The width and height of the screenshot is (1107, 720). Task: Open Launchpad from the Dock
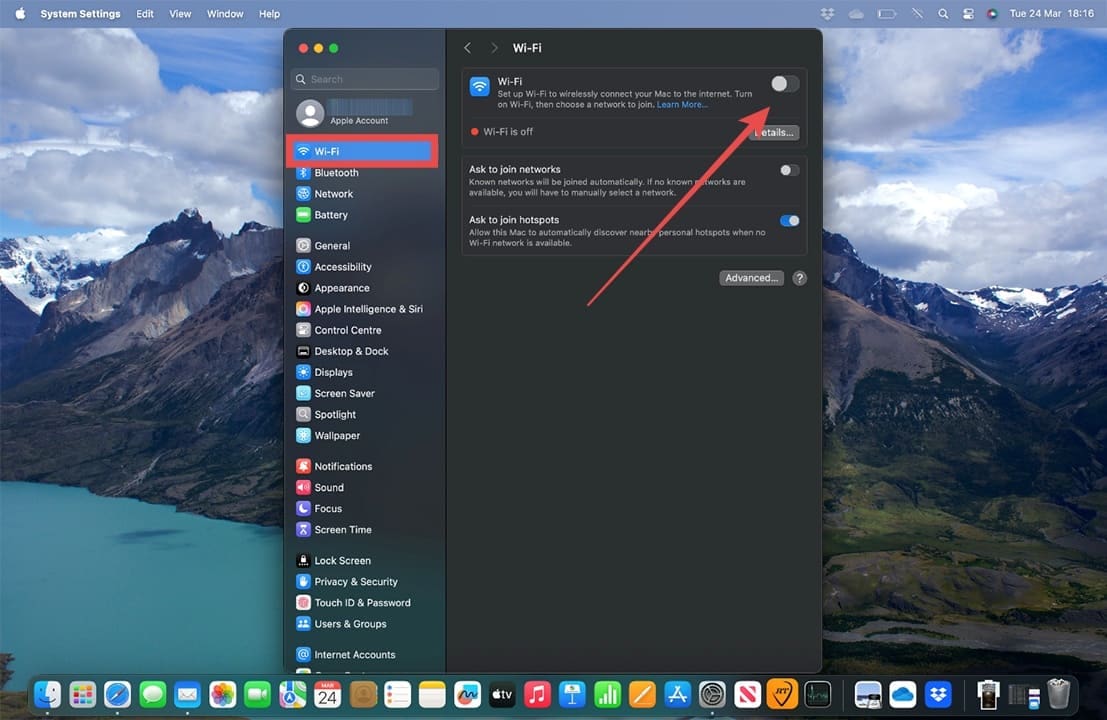click(x=83, y=695)
